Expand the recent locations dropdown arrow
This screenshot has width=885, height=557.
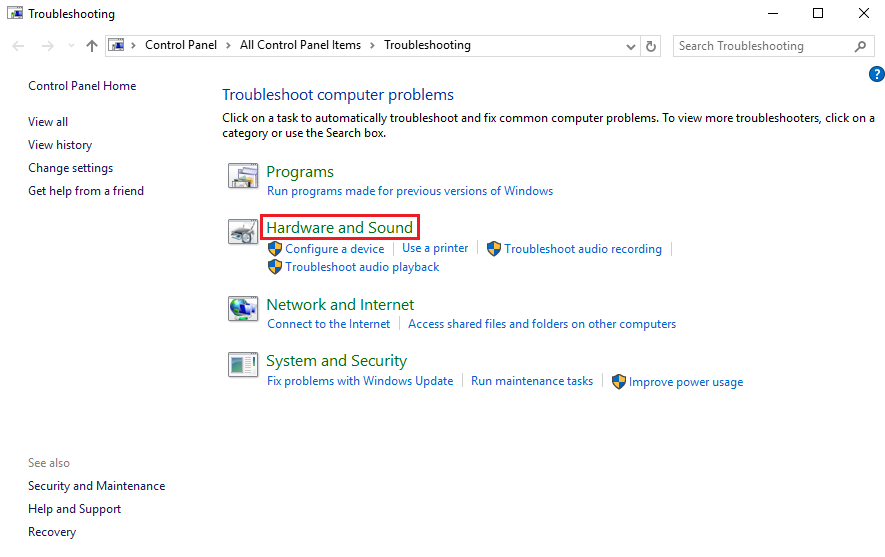click(x=71, y=46)
